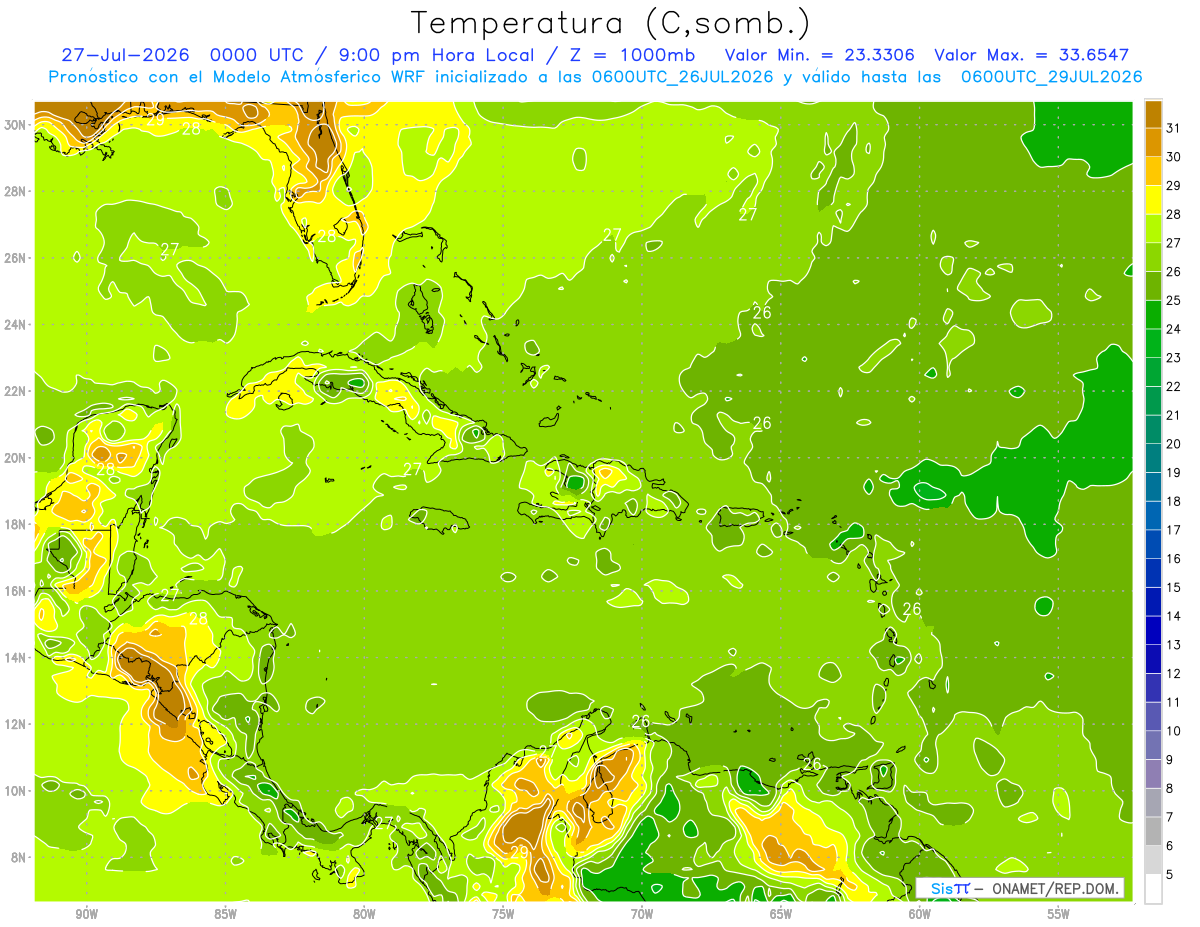Click 'Valor Max. = 33.6547' text
The image size is (1200, 927).
point(1031,55)
